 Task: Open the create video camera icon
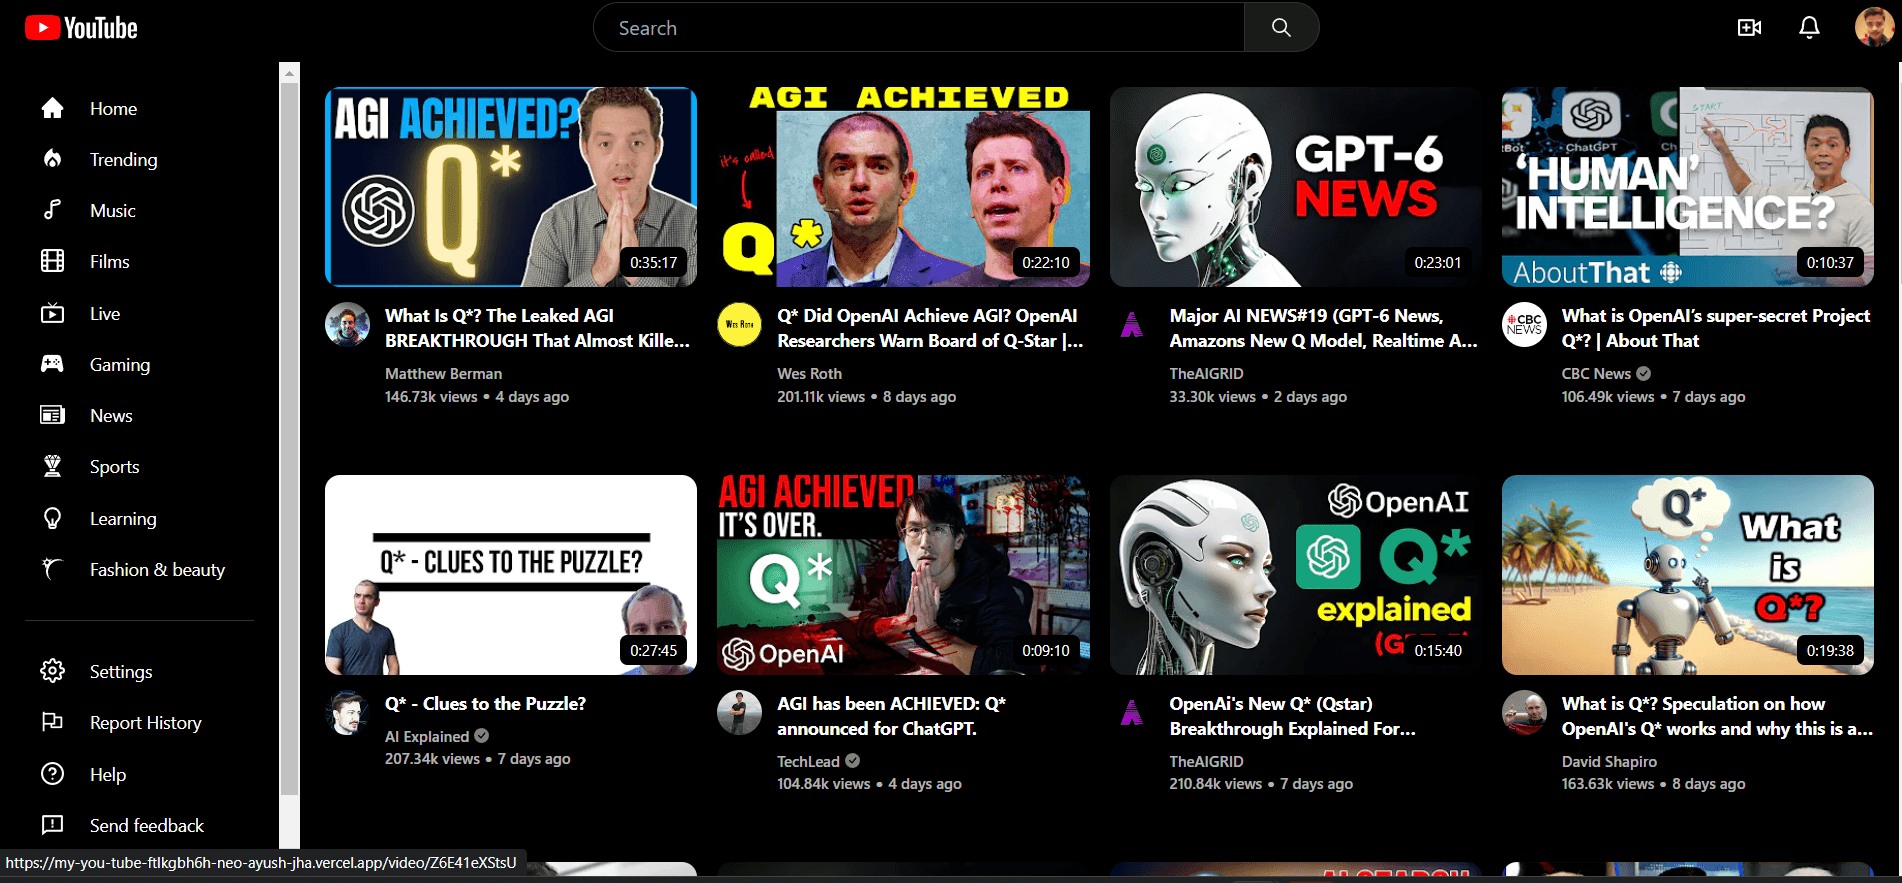click(1749, 28)
